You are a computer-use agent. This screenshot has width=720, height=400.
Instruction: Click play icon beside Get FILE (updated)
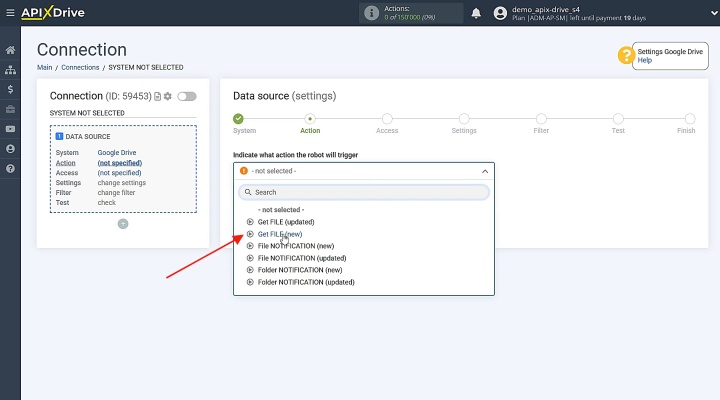(250, 222)
